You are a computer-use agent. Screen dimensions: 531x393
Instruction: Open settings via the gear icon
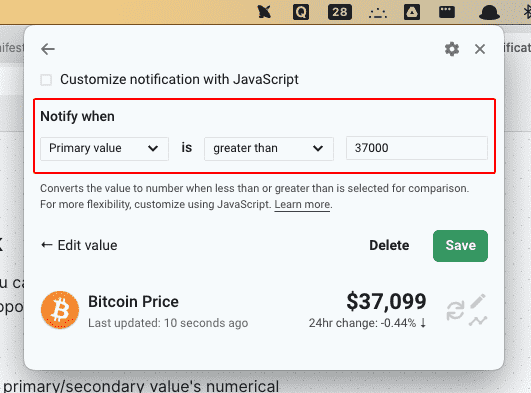pos(452,49)
